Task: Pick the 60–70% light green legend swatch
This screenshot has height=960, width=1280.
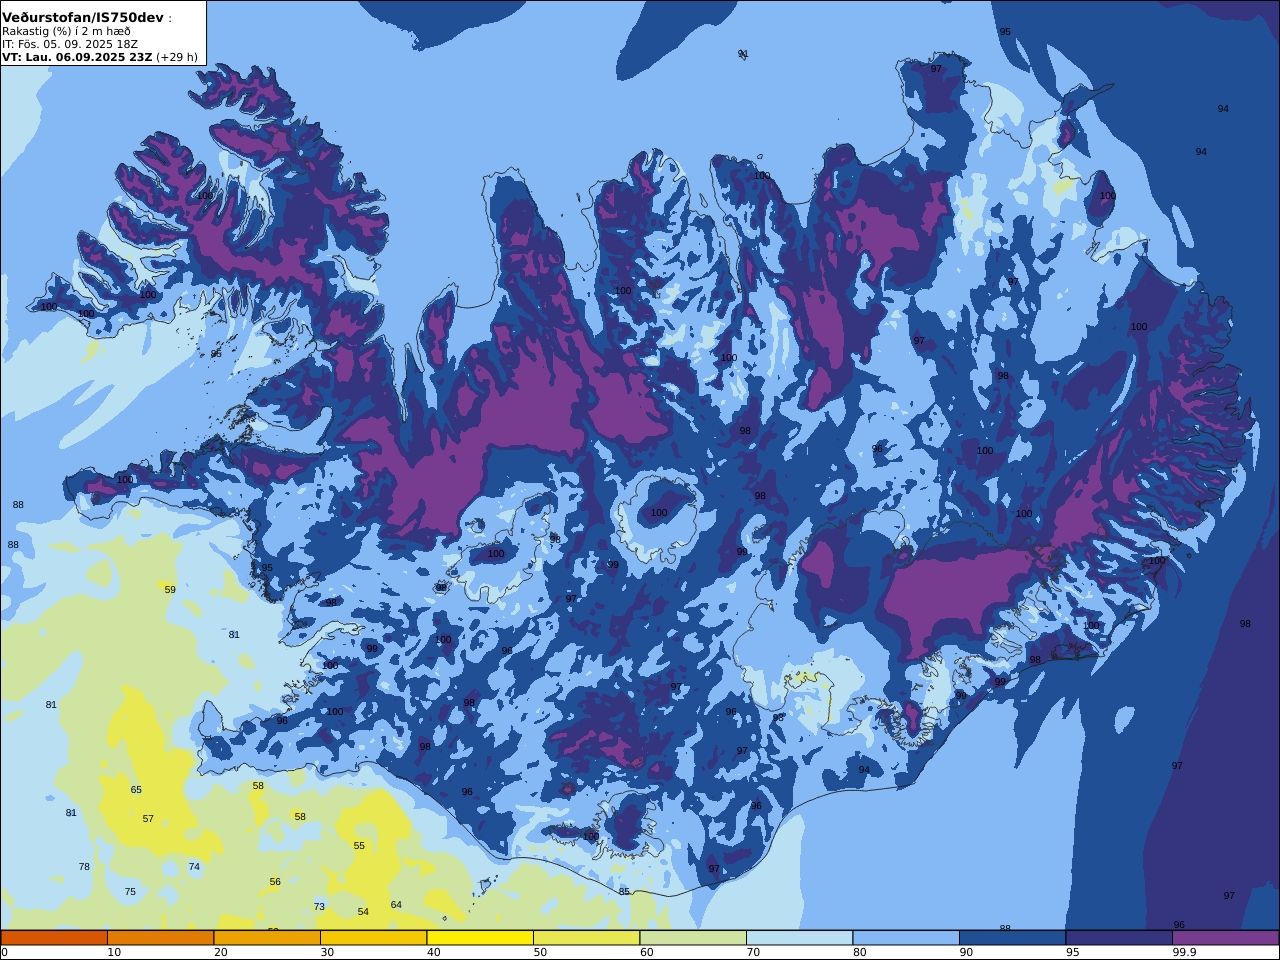Action: point(693,937)
